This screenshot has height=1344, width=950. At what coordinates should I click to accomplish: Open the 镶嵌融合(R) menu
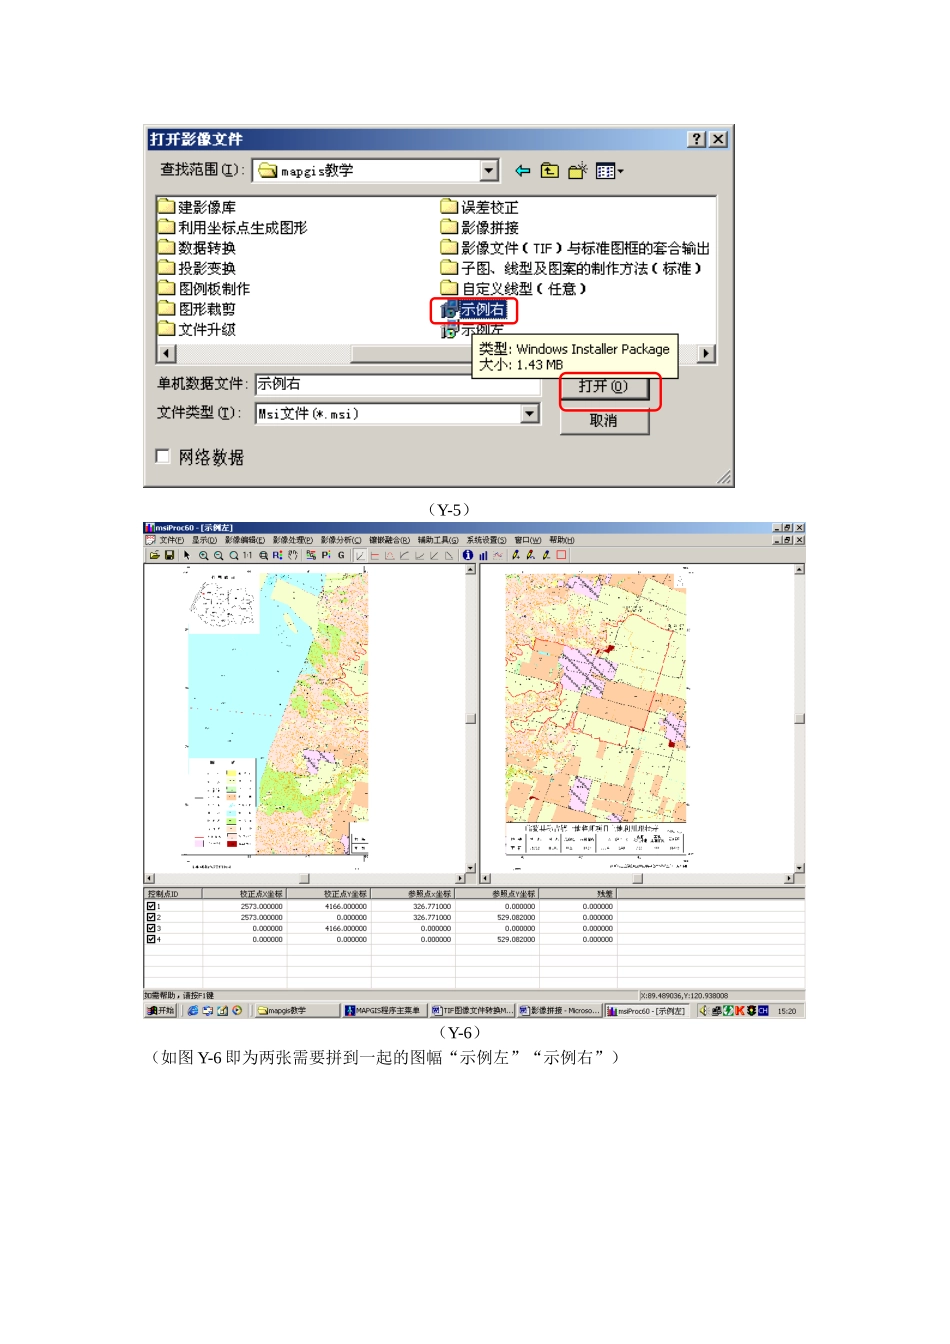389,540
